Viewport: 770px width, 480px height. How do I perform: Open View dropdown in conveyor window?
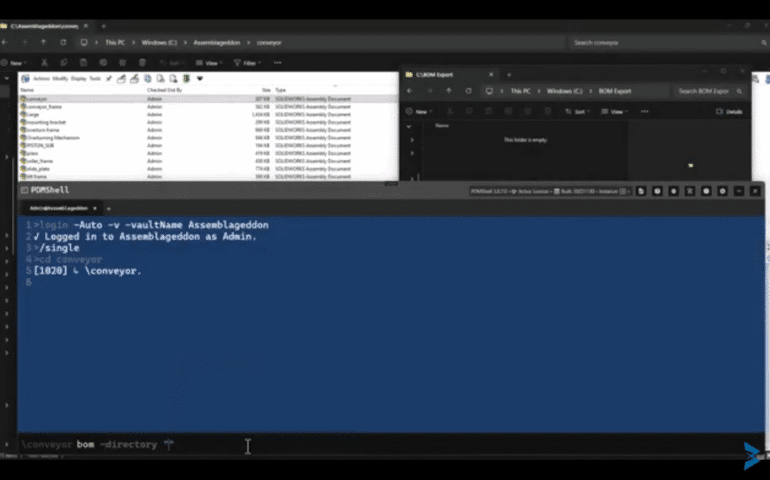(209, 63)
